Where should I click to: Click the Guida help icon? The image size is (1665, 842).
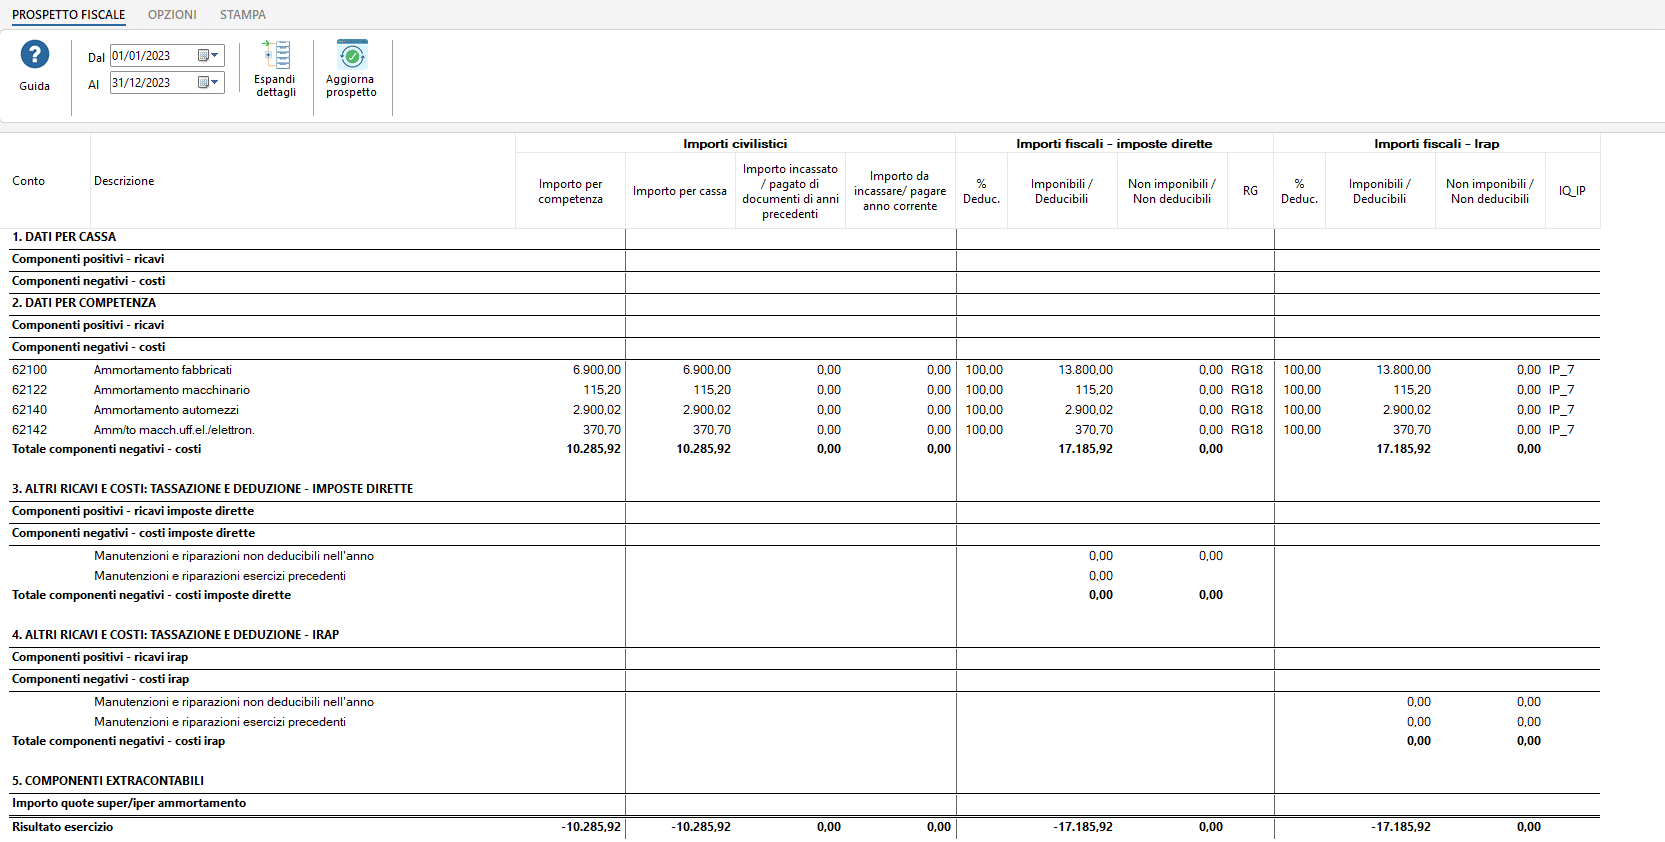pos(34,55)
